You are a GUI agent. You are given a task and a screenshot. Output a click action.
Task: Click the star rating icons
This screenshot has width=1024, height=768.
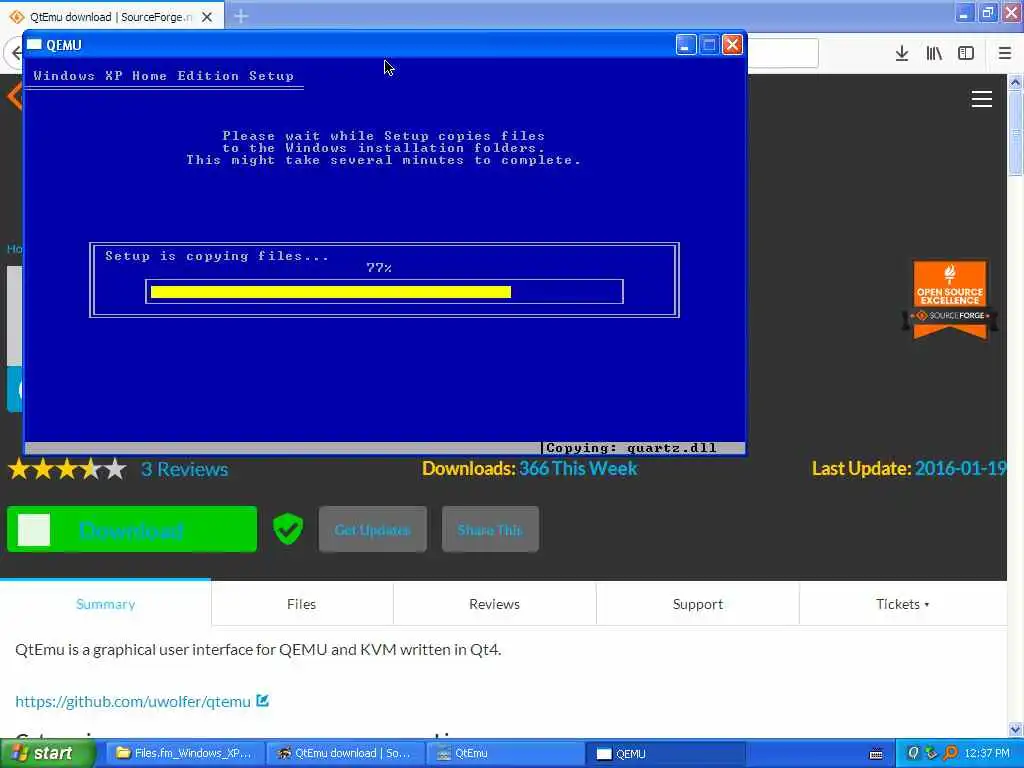click(67, 469)
